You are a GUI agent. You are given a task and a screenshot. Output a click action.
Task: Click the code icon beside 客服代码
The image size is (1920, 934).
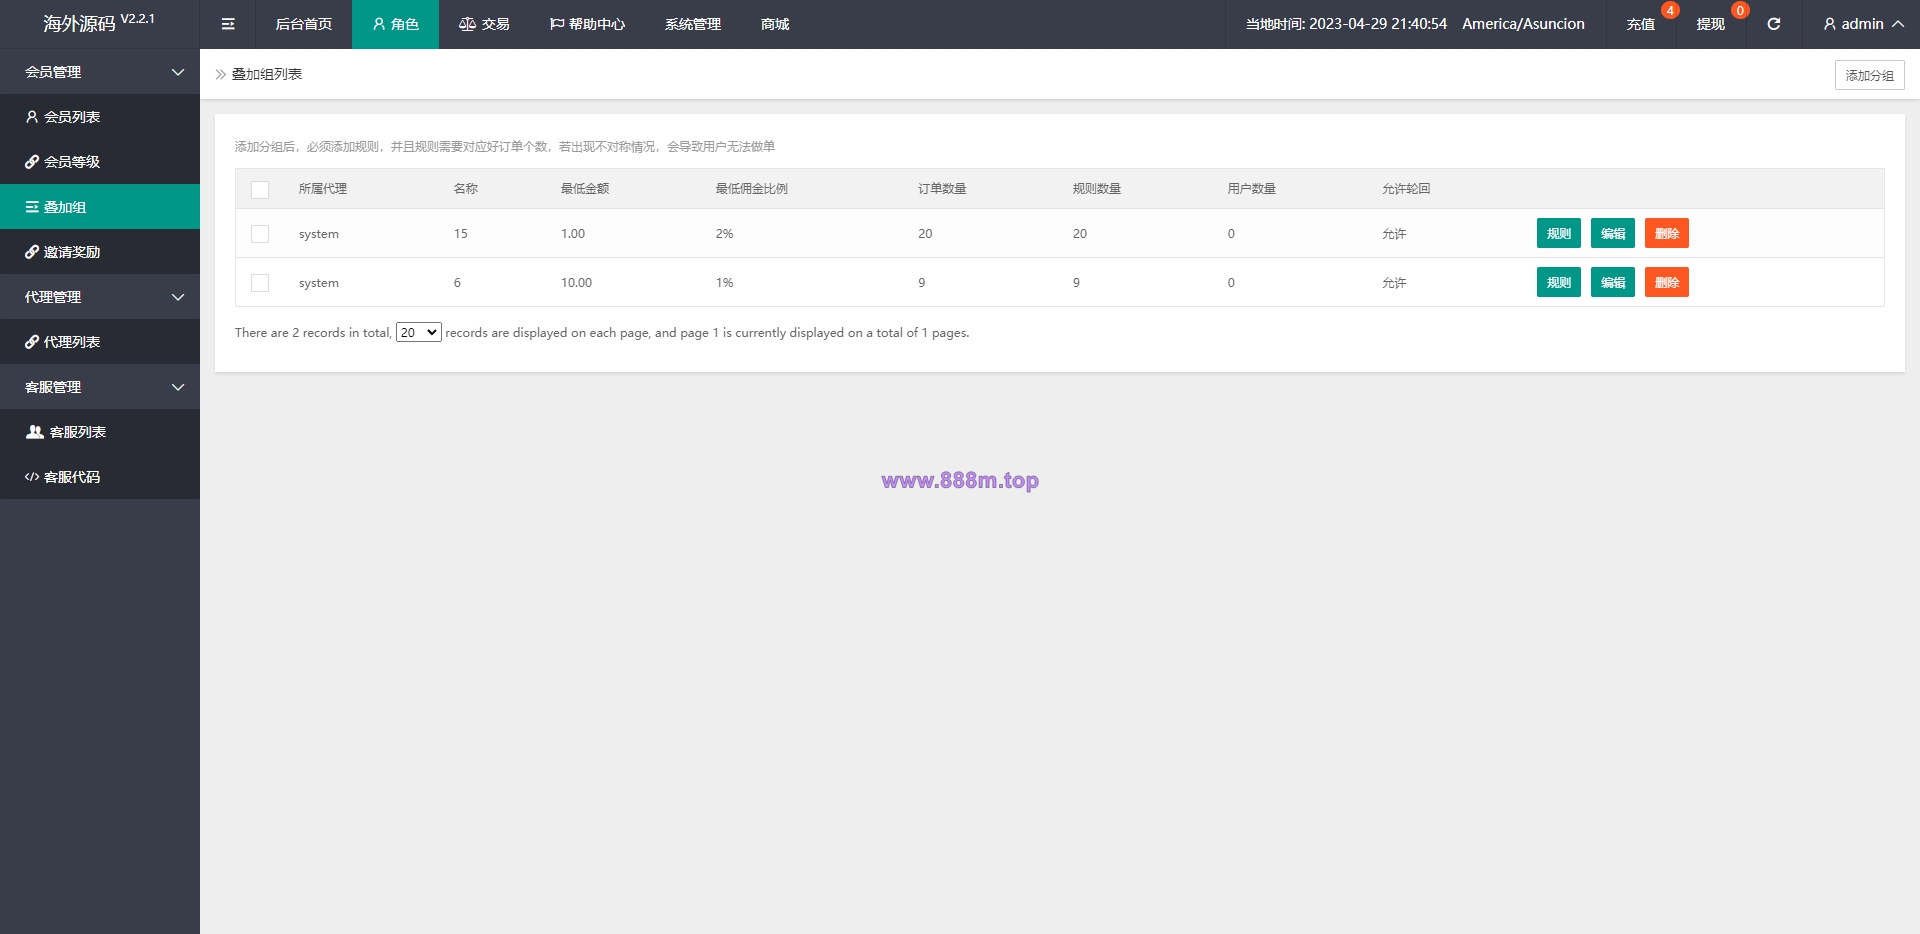(32, 477)
